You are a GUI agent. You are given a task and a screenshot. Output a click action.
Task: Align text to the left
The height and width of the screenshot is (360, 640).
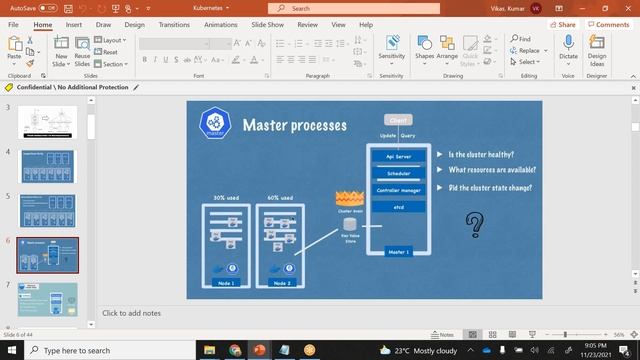[280, 60]
